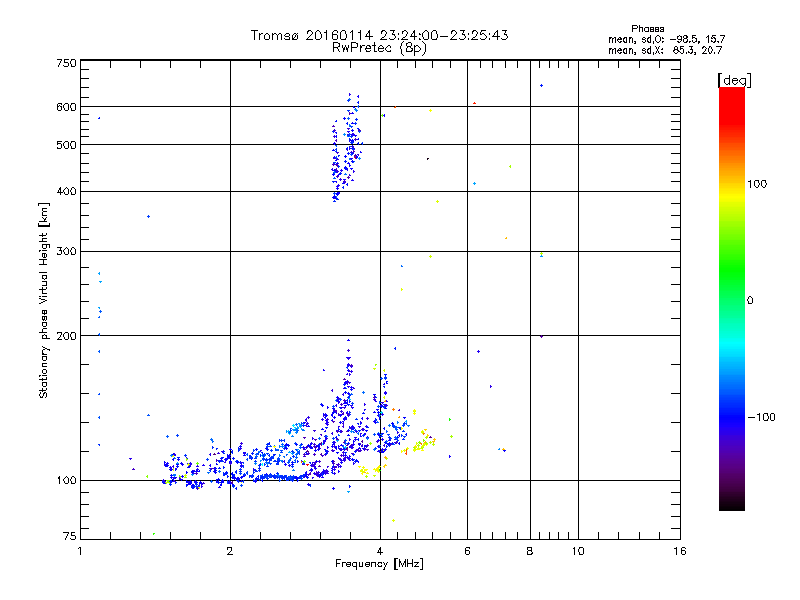Click the colorbar label '-100'
800x600 pixels.
coord(761,417)
